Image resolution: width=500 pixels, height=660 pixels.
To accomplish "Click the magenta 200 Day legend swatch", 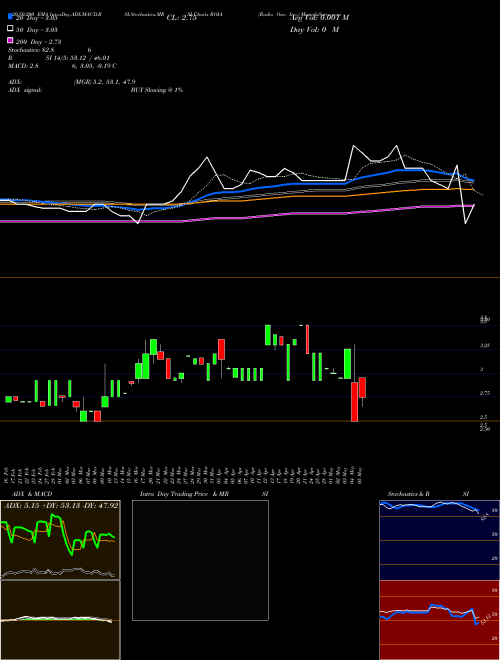I will point(10,41).
